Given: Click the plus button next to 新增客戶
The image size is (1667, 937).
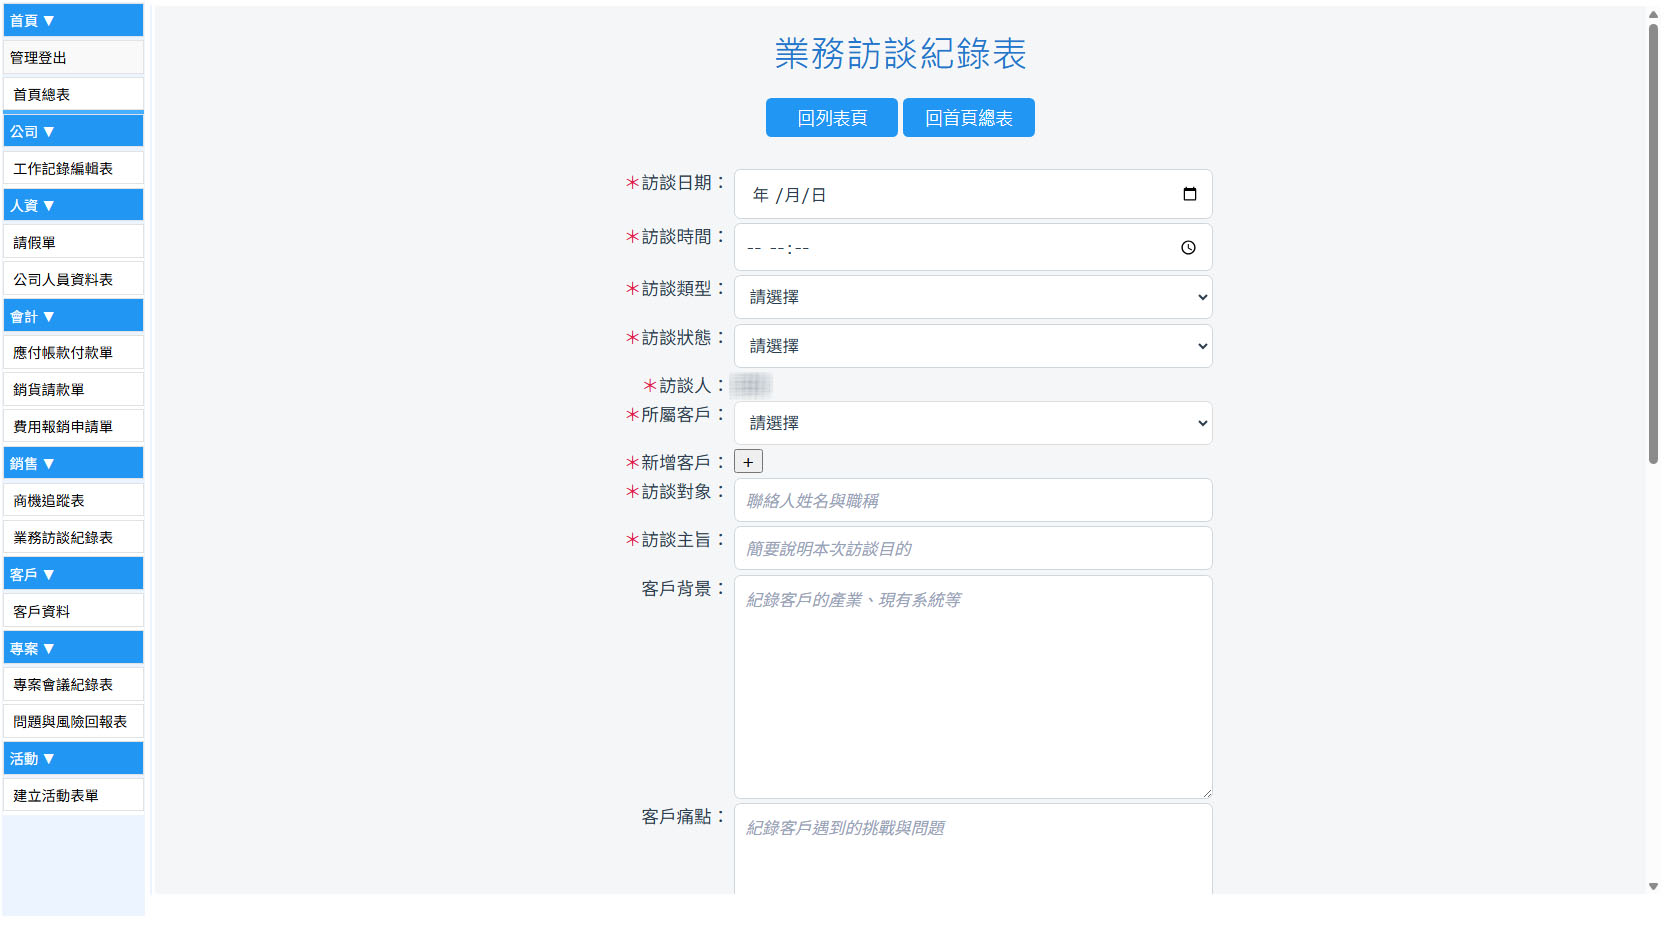Looking at the screenshot, I should coord(748,462).
